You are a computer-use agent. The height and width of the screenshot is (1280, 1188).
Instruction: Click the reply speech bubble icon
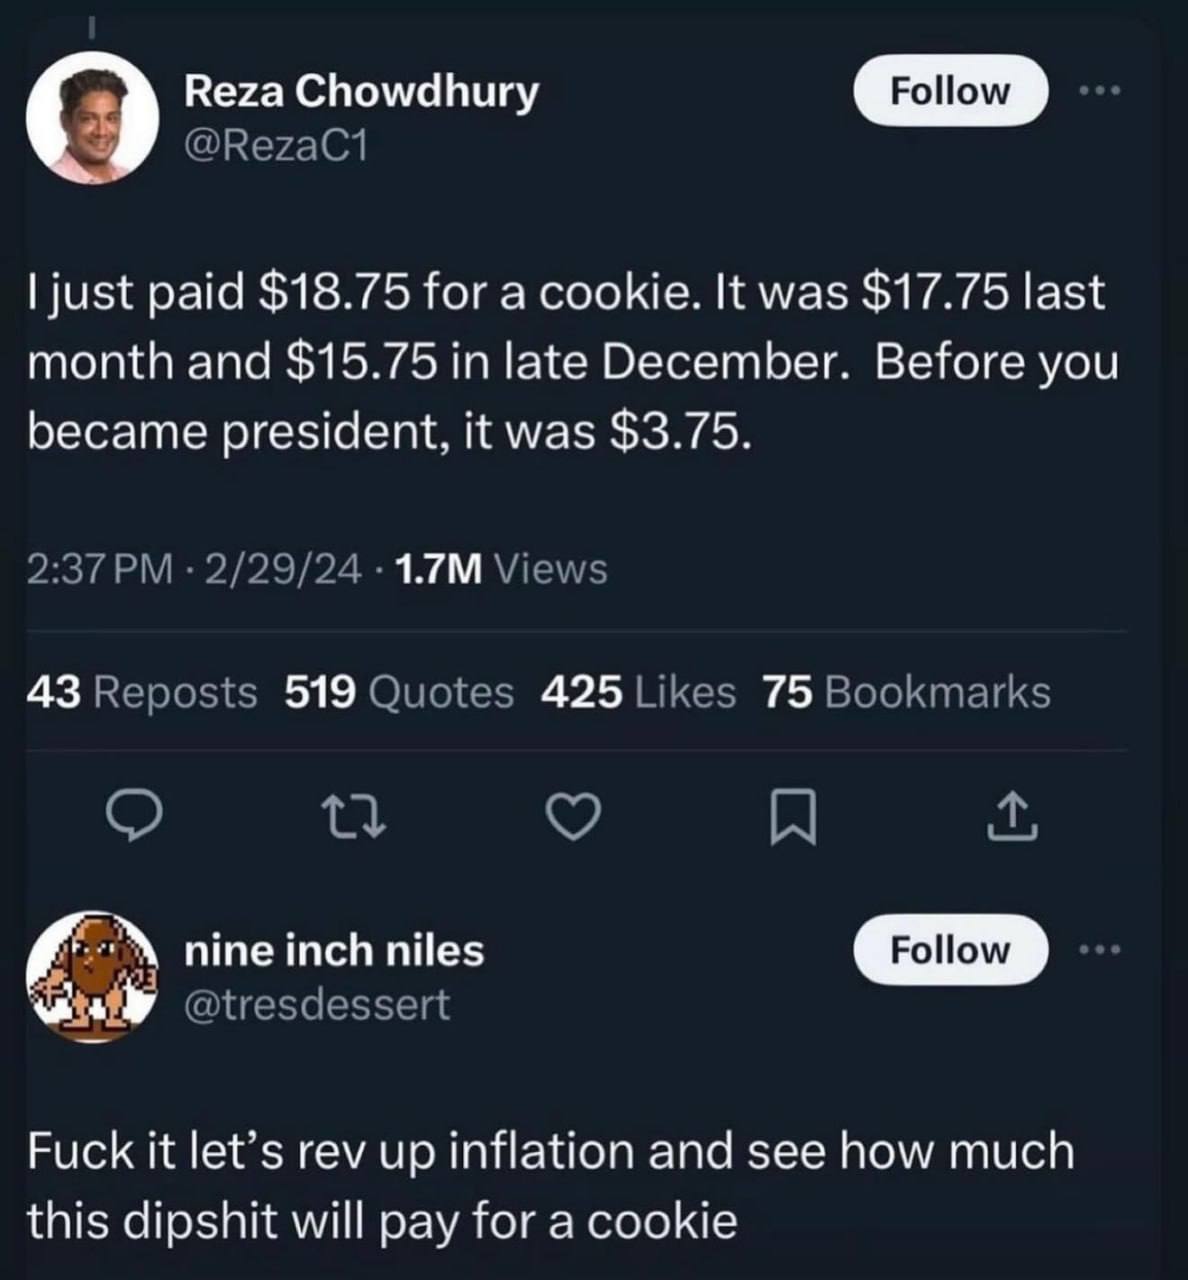click(134, 815)
